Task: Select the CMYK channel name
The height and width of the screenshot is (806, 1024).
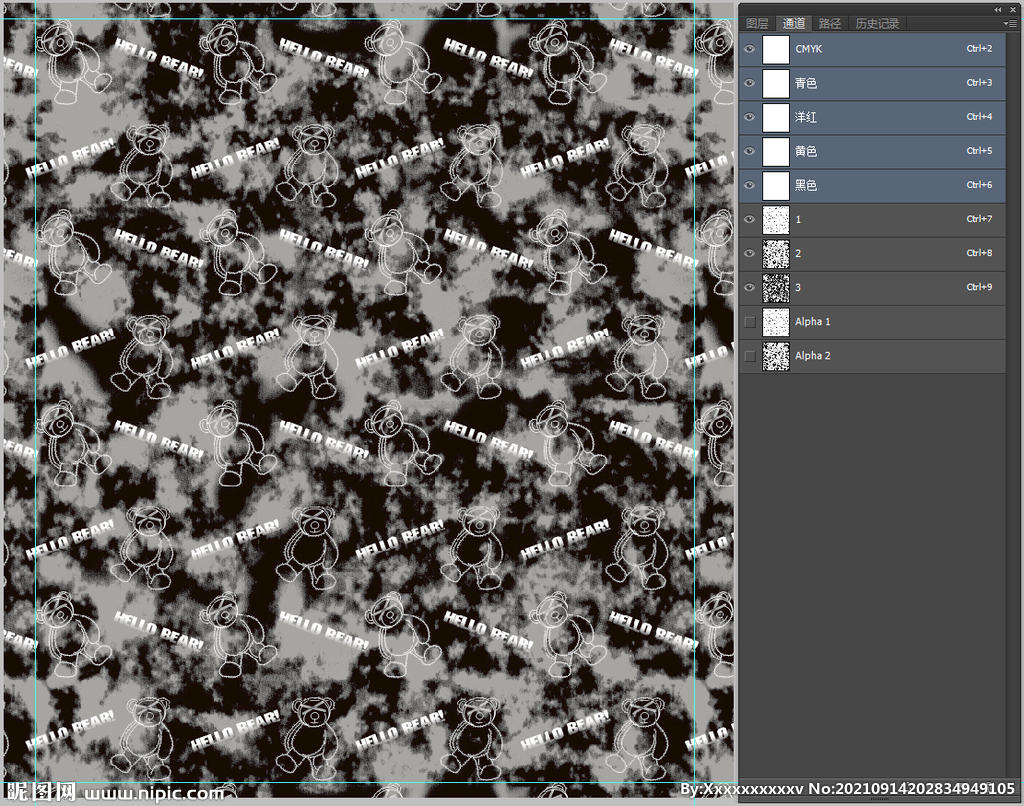Action: (808, 49)
